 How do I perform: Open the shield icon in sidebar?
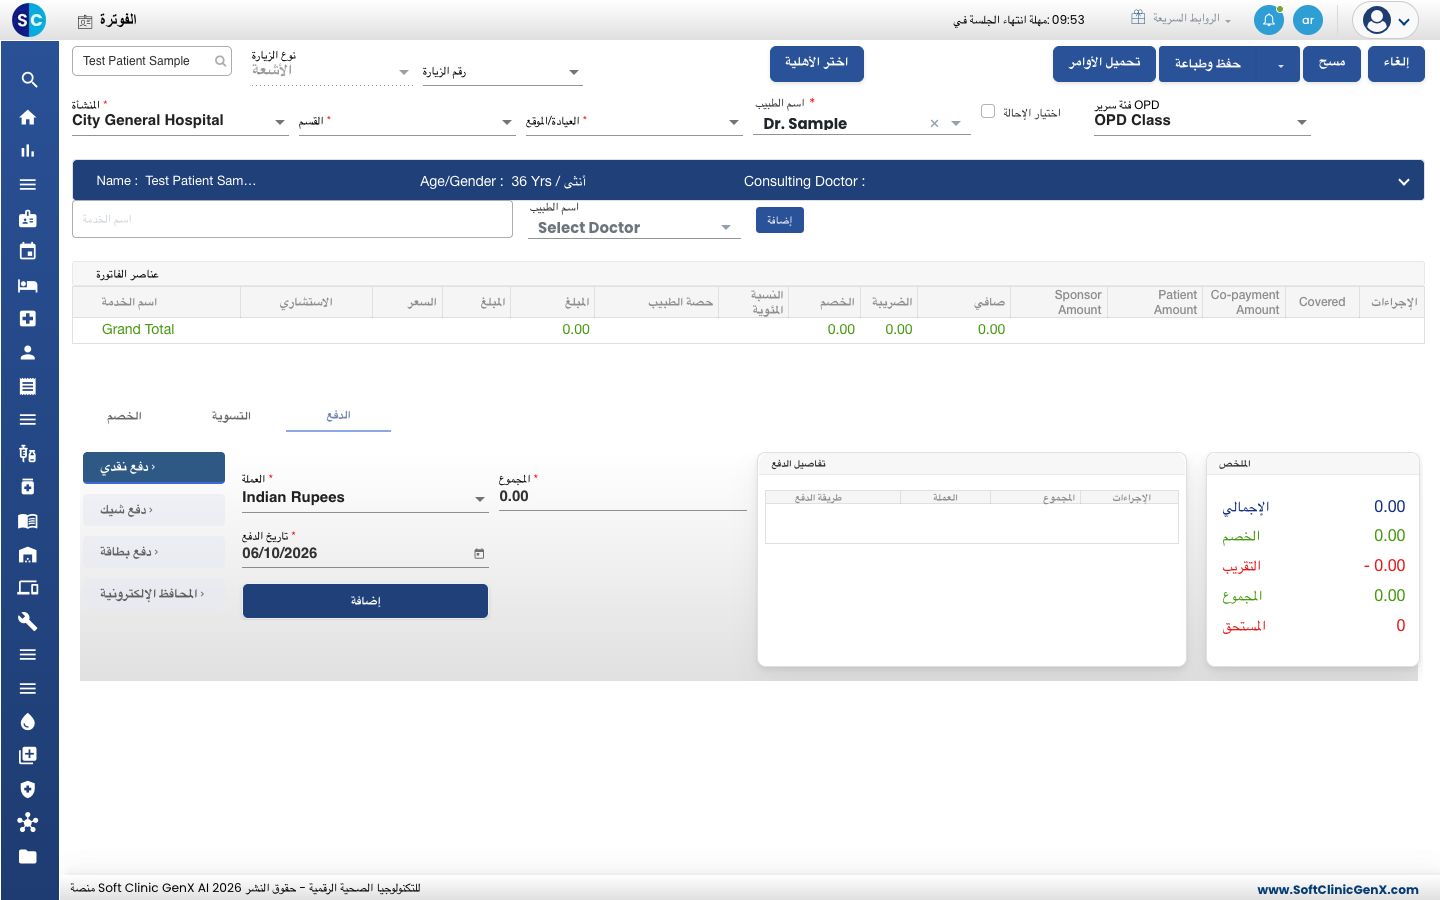pos(28,789)
